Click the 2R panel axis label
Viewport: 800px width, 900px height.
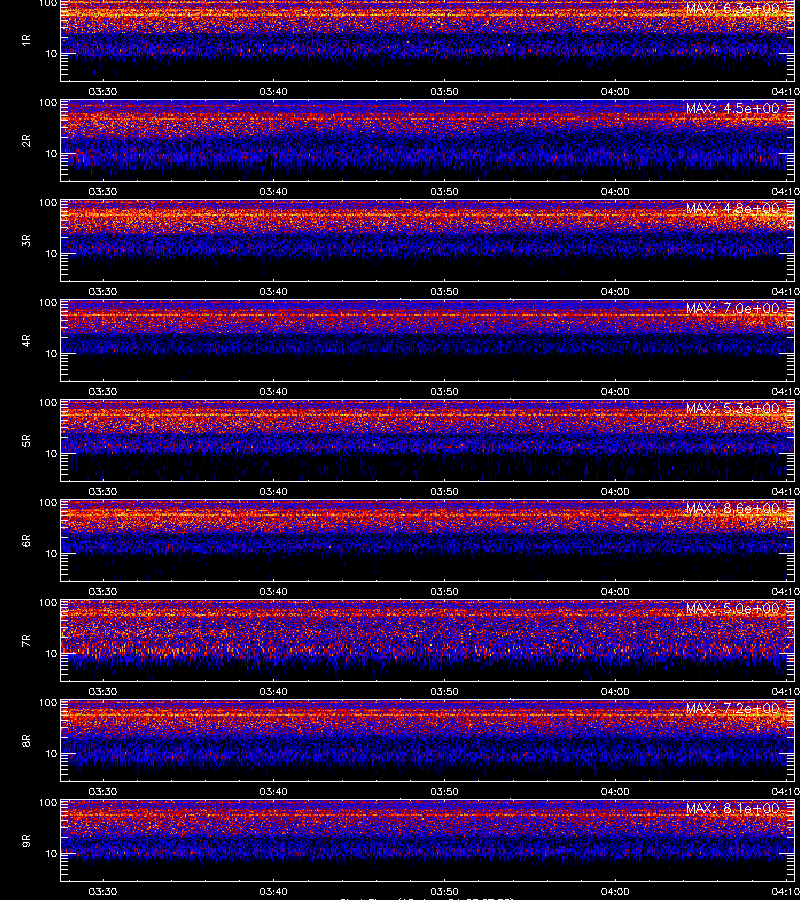26,141
